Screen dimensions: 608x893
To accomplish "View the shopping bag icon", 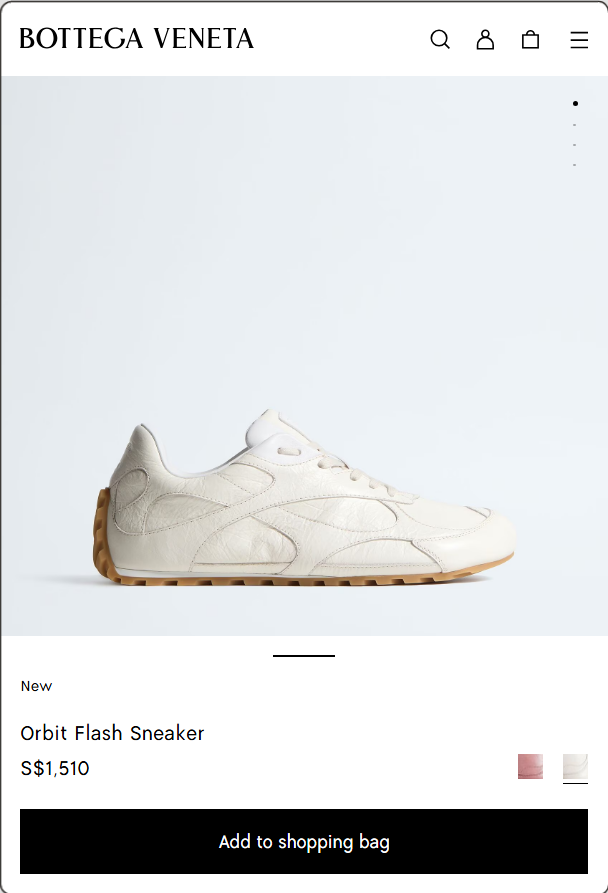I will (531, 39).
